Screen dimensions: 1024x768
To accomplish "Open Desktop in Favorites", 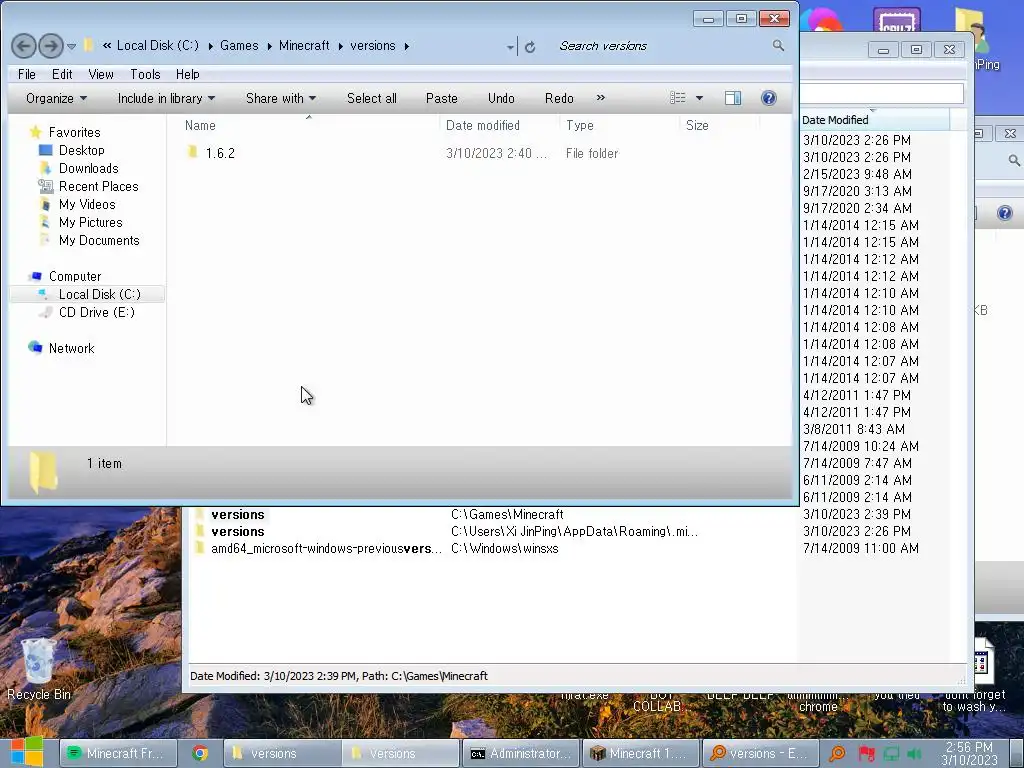I will point(81,150).
